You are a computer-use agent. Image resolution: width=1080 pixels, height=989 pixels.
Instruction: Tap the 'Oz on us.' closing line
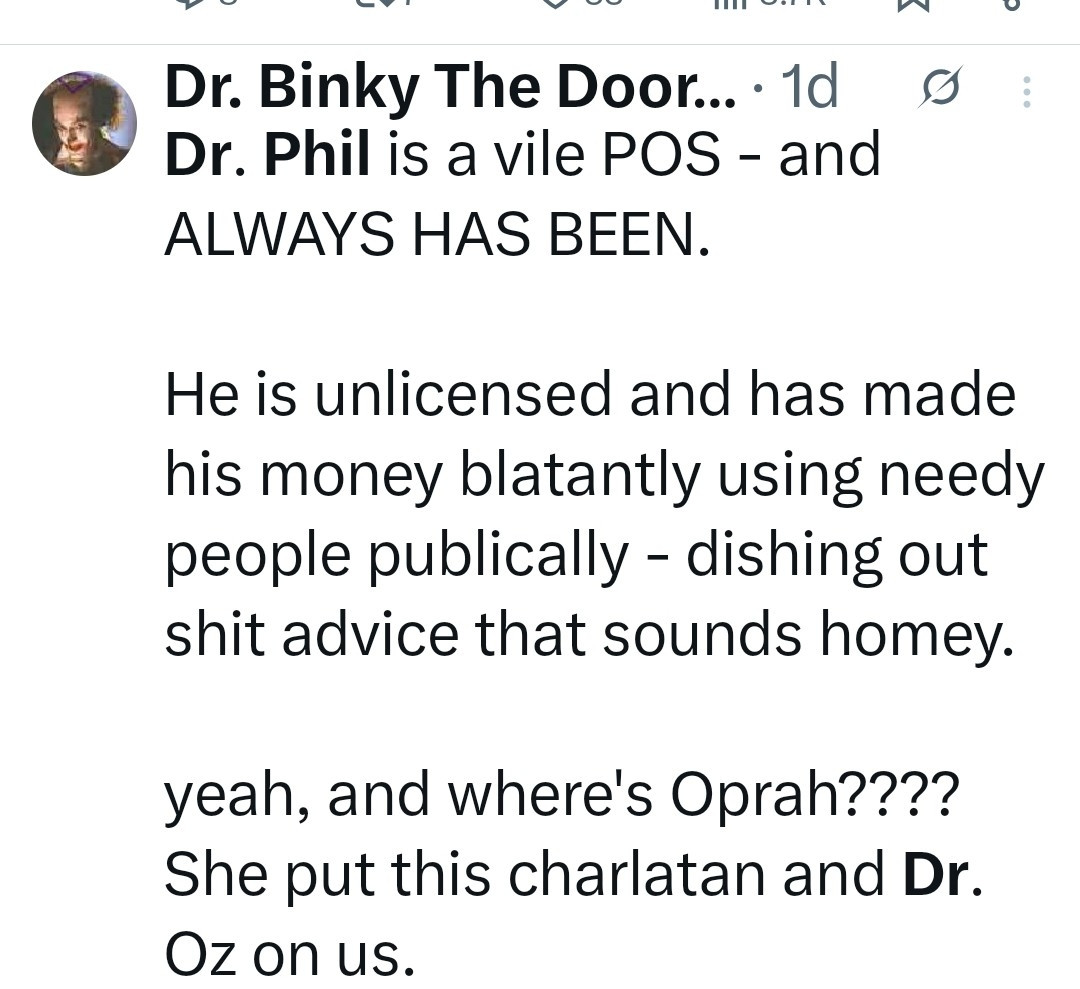click(x=290, y=955)
